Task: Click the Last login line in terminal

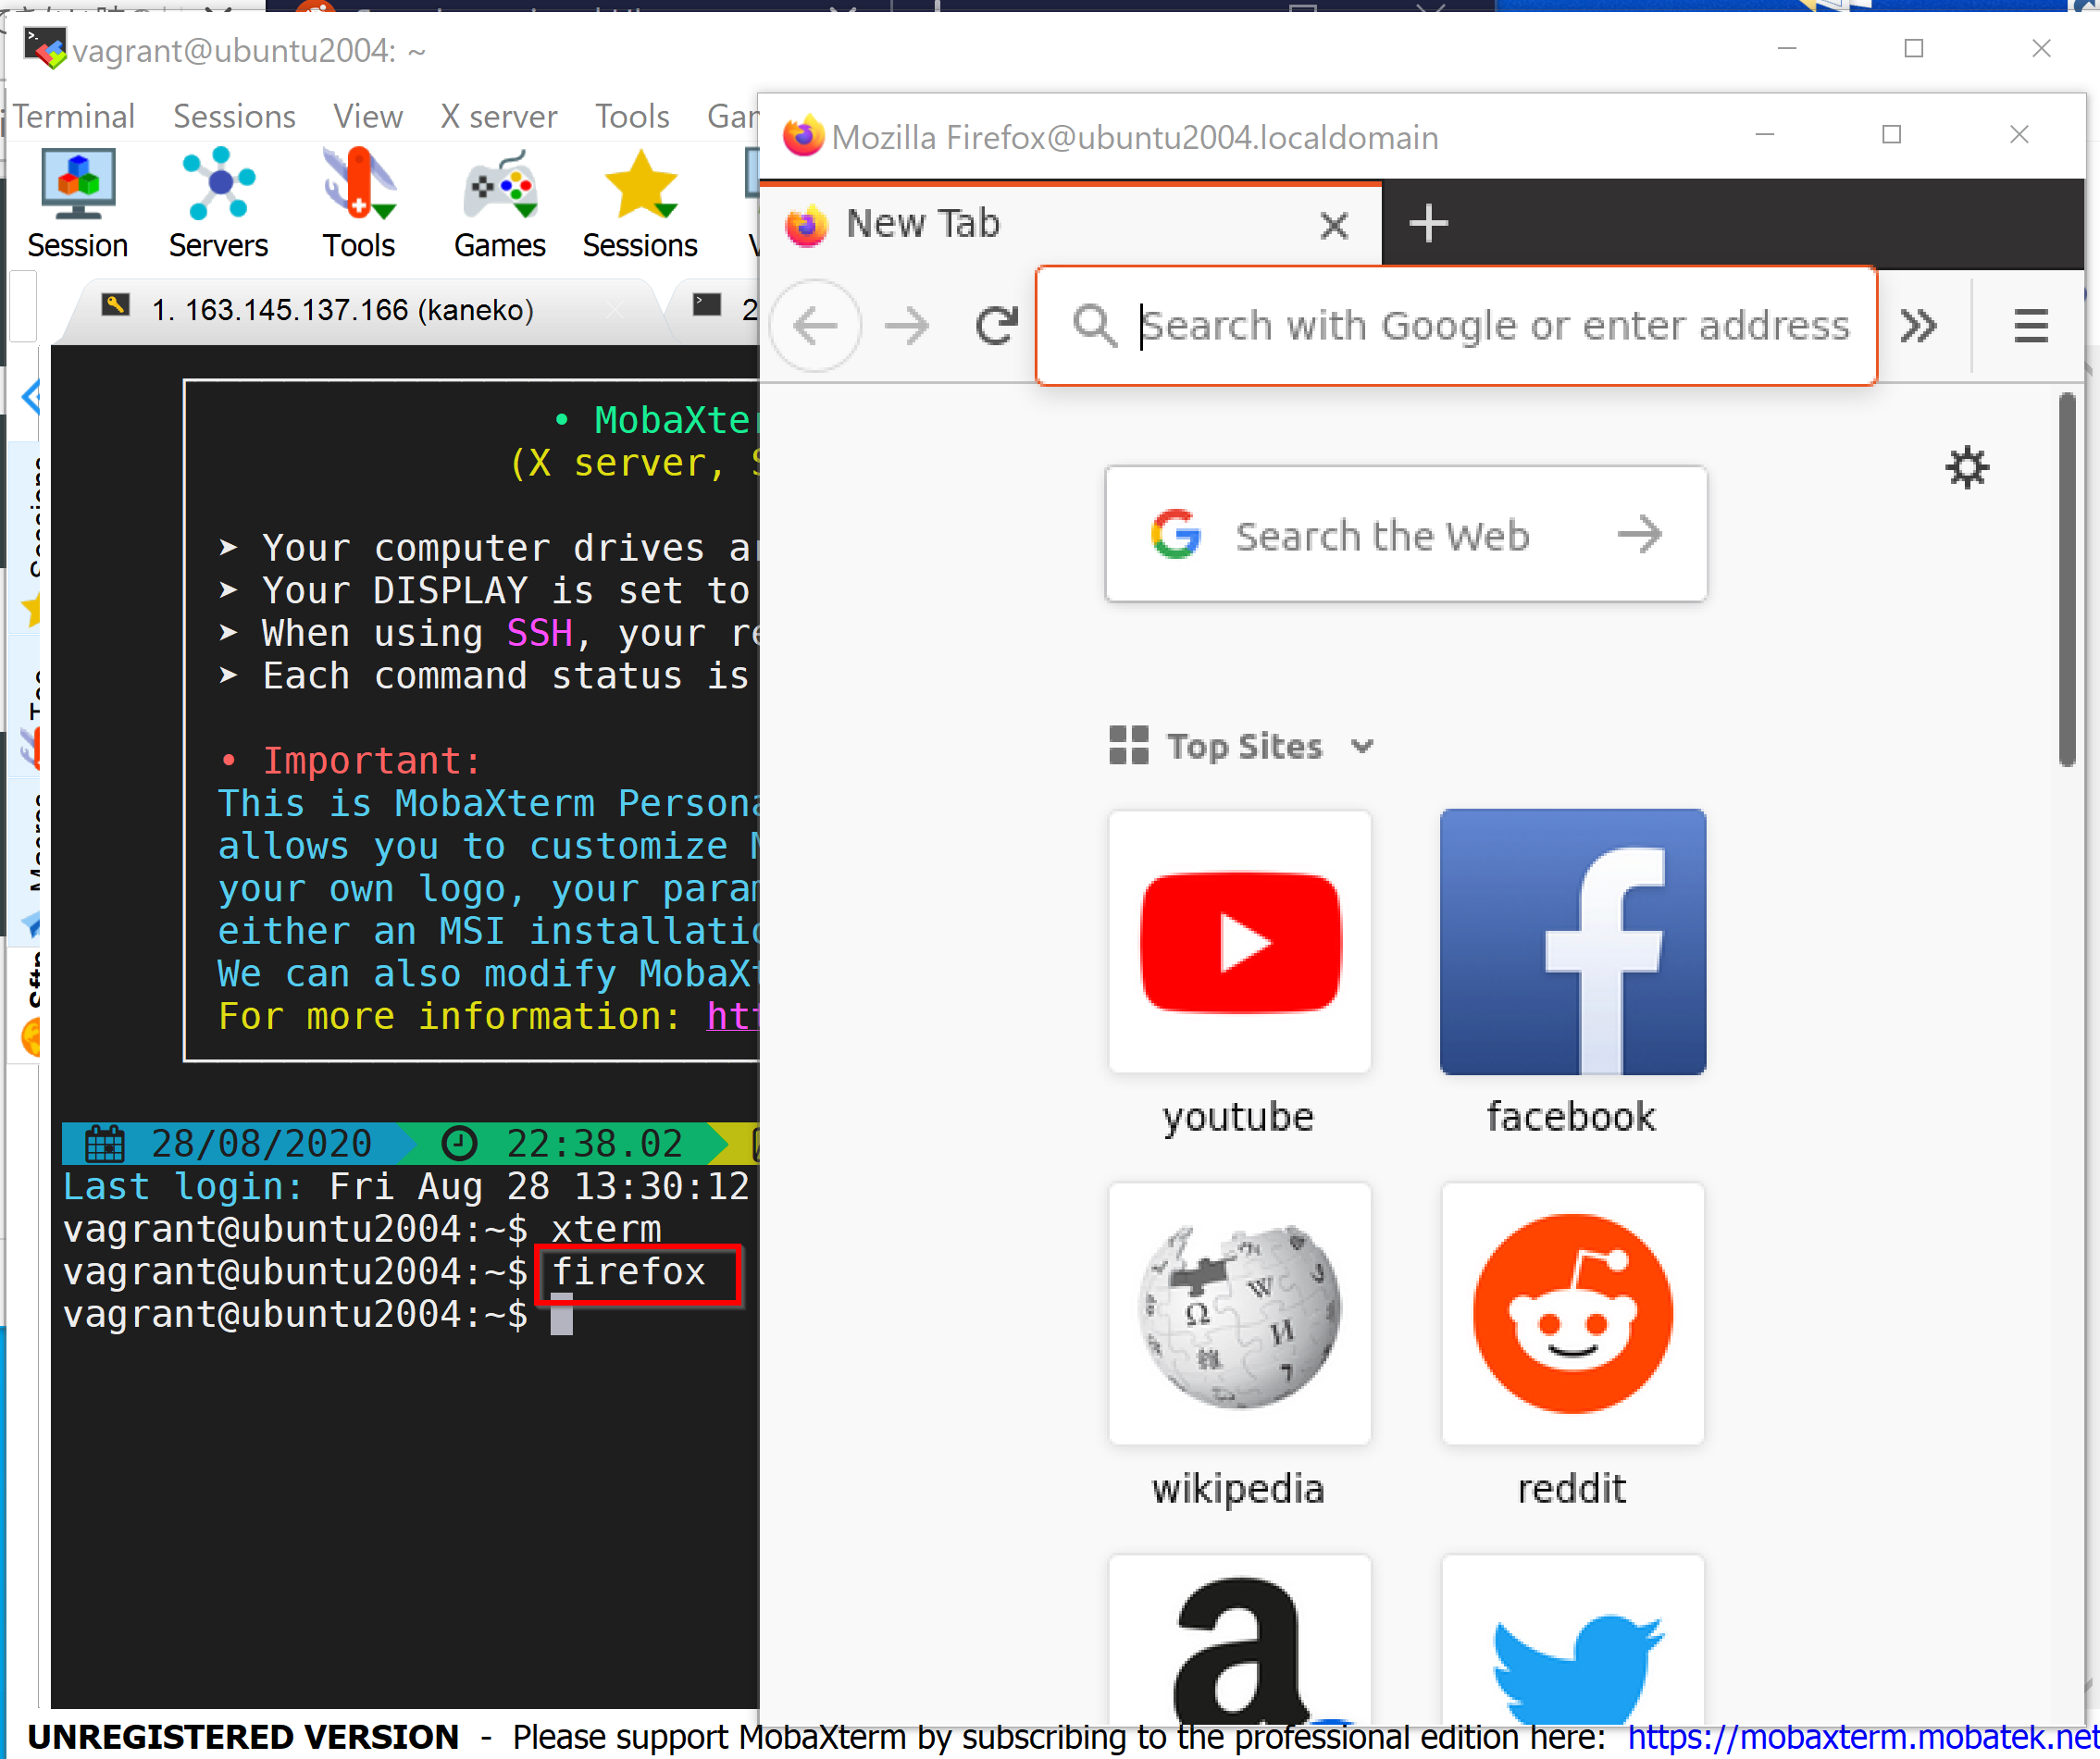Action: point(405,1186)
